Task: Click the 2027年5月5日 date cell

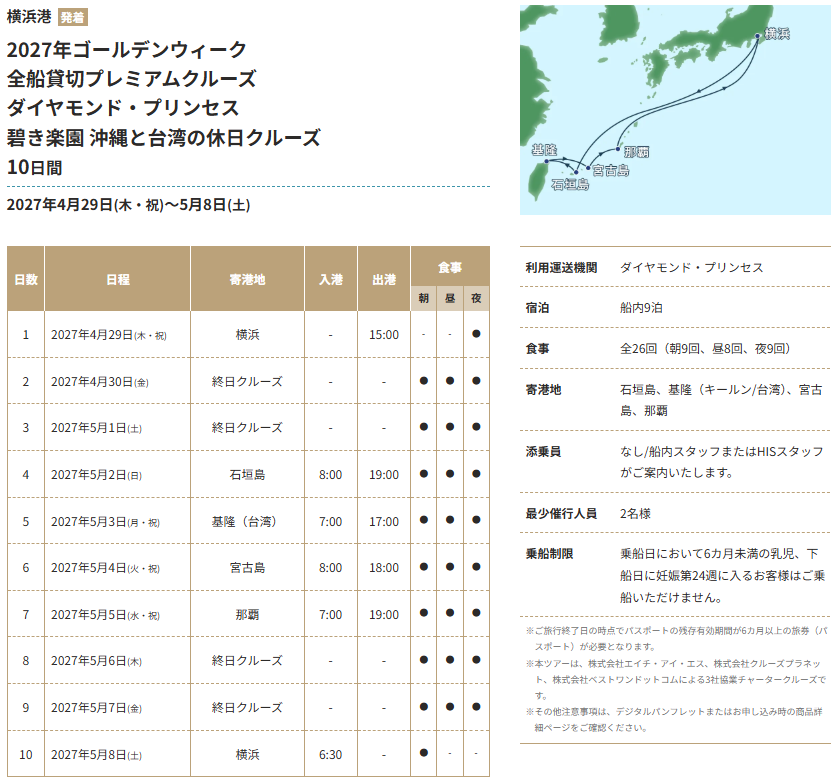Action: (105, 615)
